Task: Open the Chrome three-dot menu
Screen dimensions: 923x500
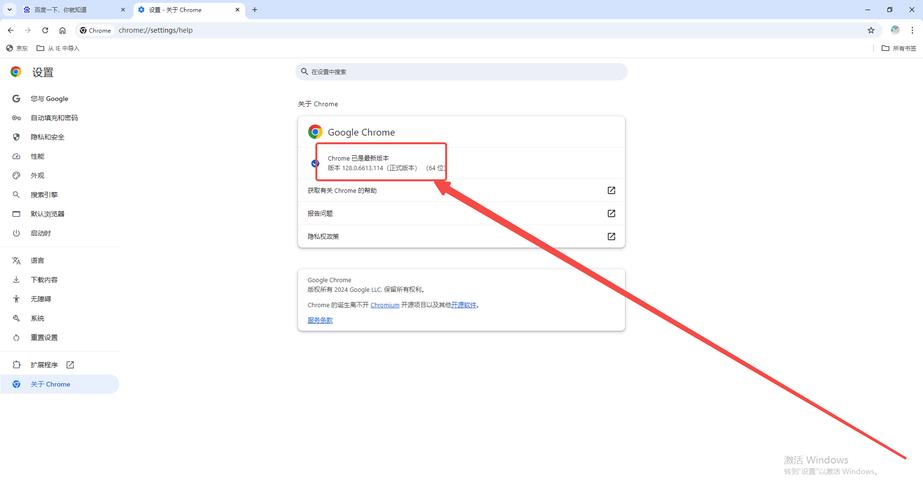Action: pos(912,30)
